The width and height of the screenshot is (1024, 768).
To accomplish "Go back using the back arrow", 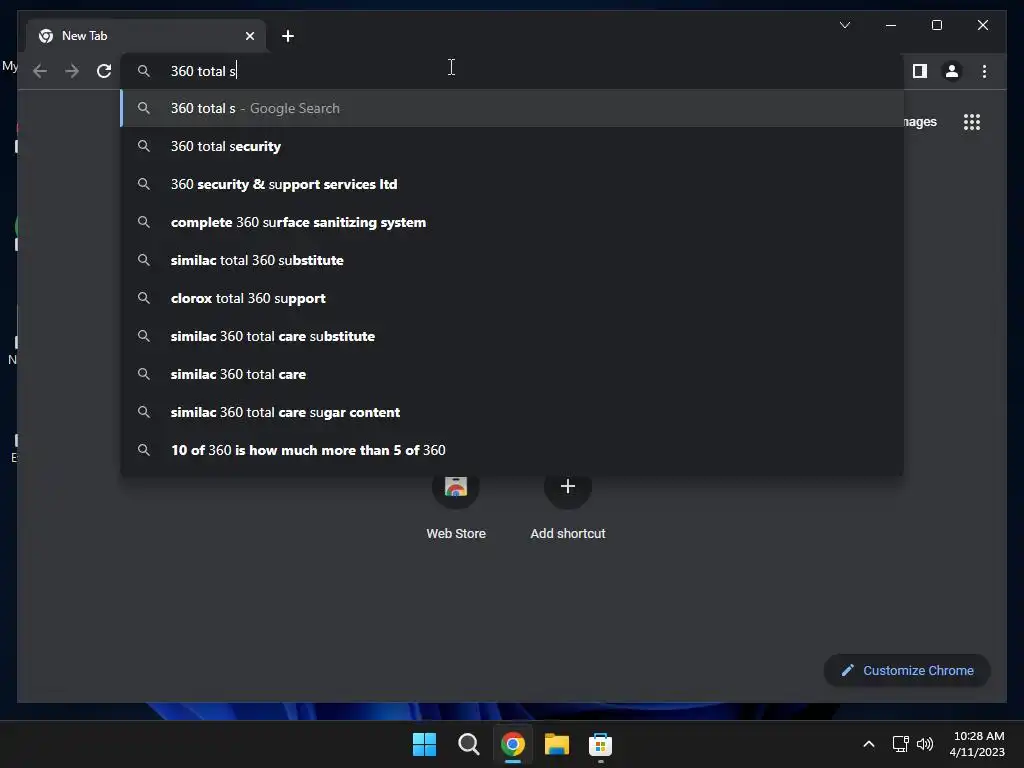I will point(40,71).
